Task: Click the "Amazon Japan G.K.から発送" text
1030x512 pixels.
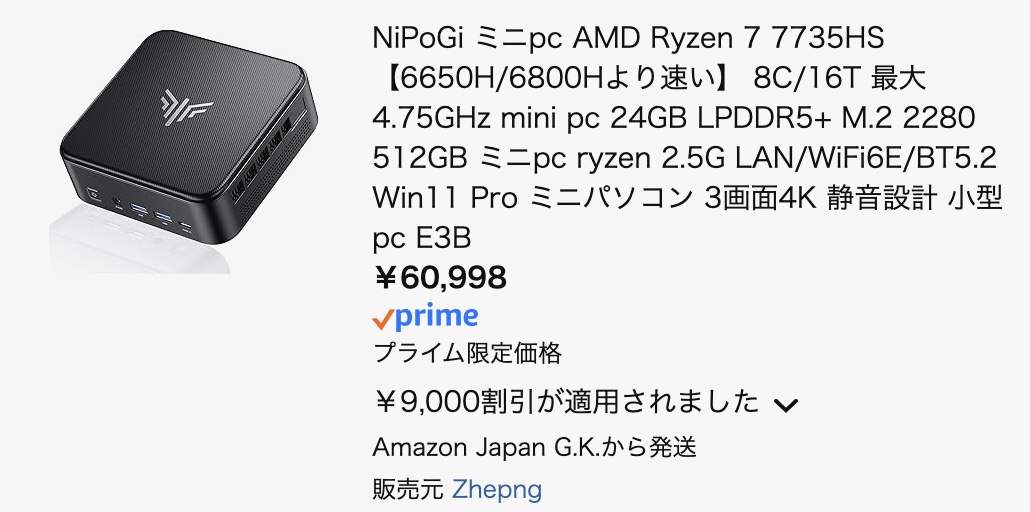Action: pos(534,447)
